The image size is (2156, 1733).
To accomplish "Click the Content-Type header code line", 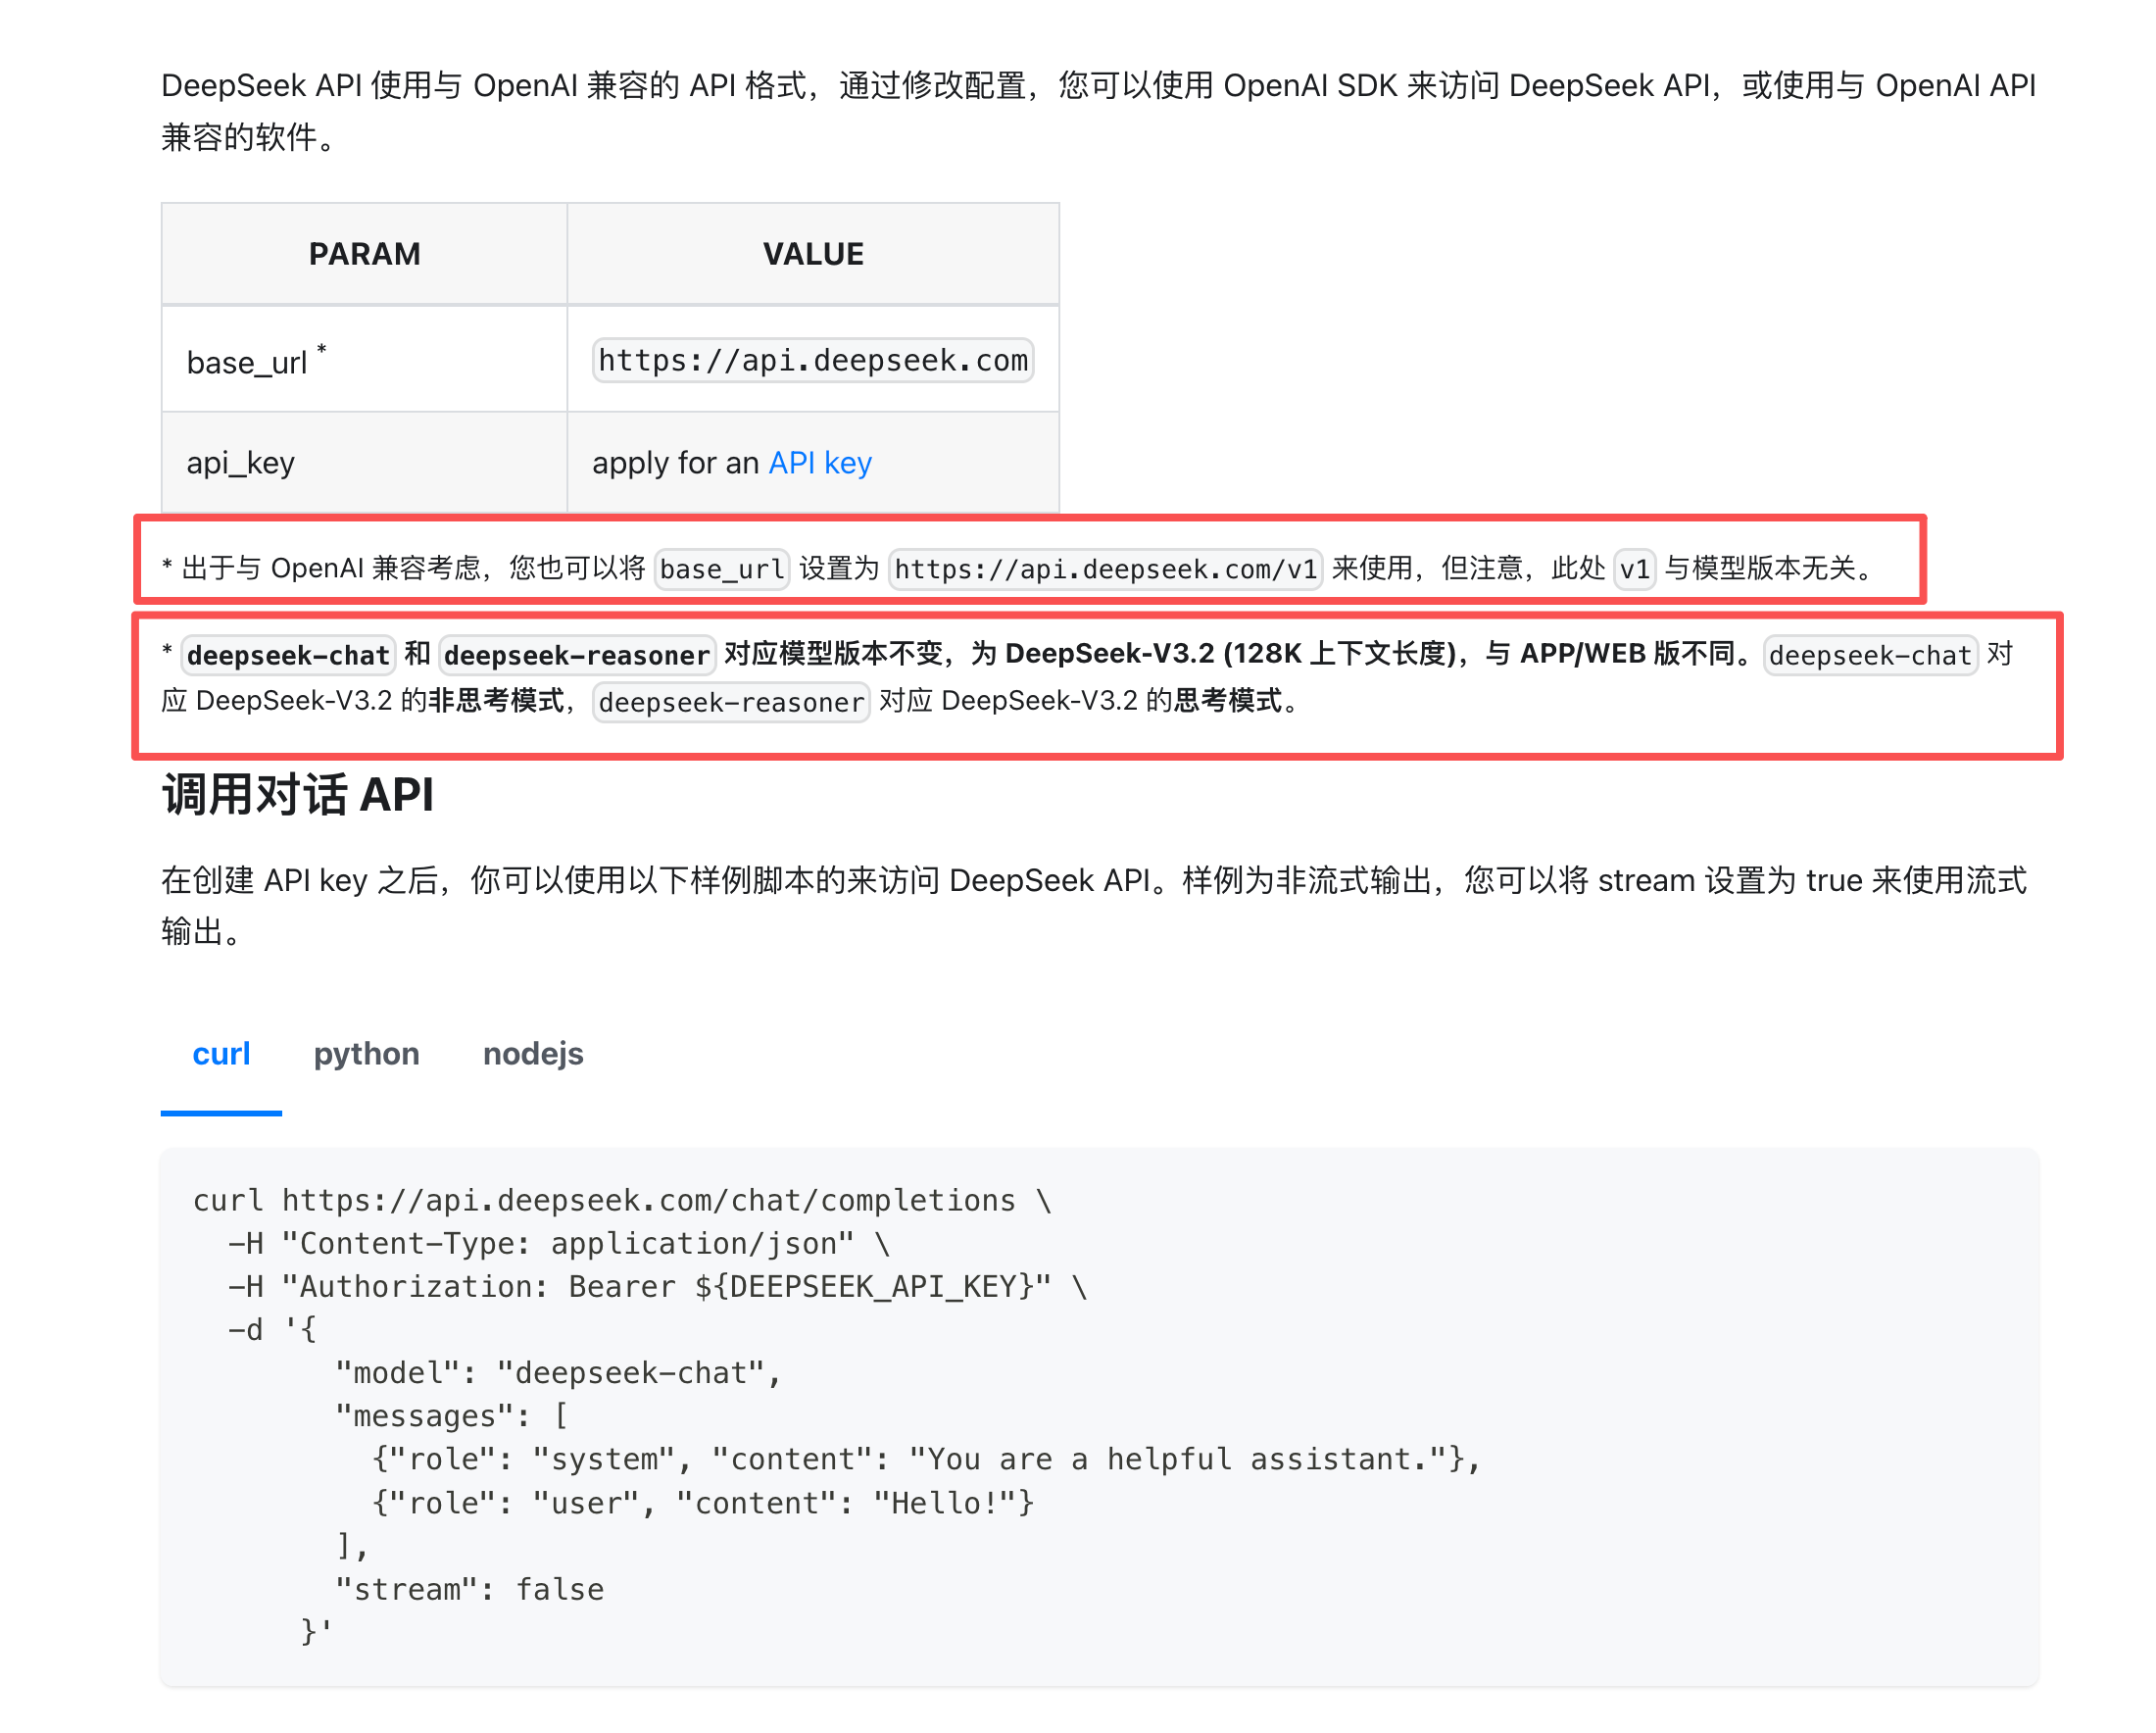I will click(558, 1244).
